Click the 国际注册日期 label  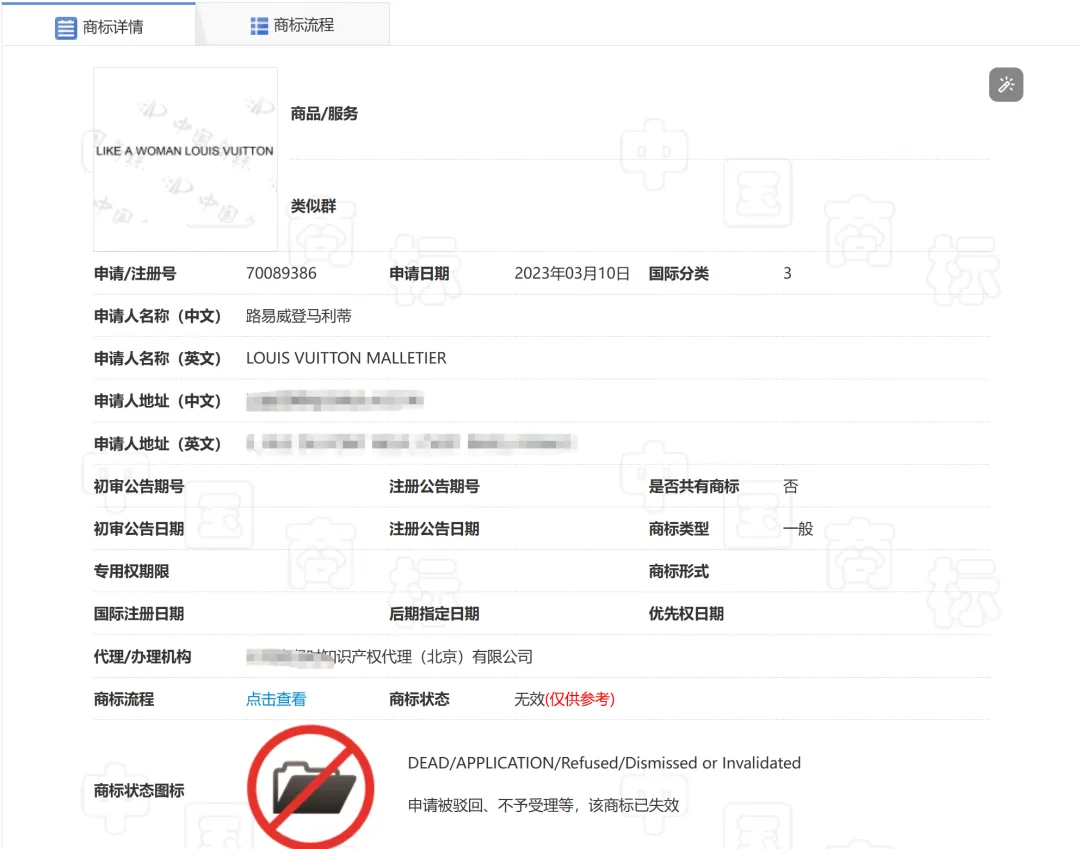pos(138,614)
